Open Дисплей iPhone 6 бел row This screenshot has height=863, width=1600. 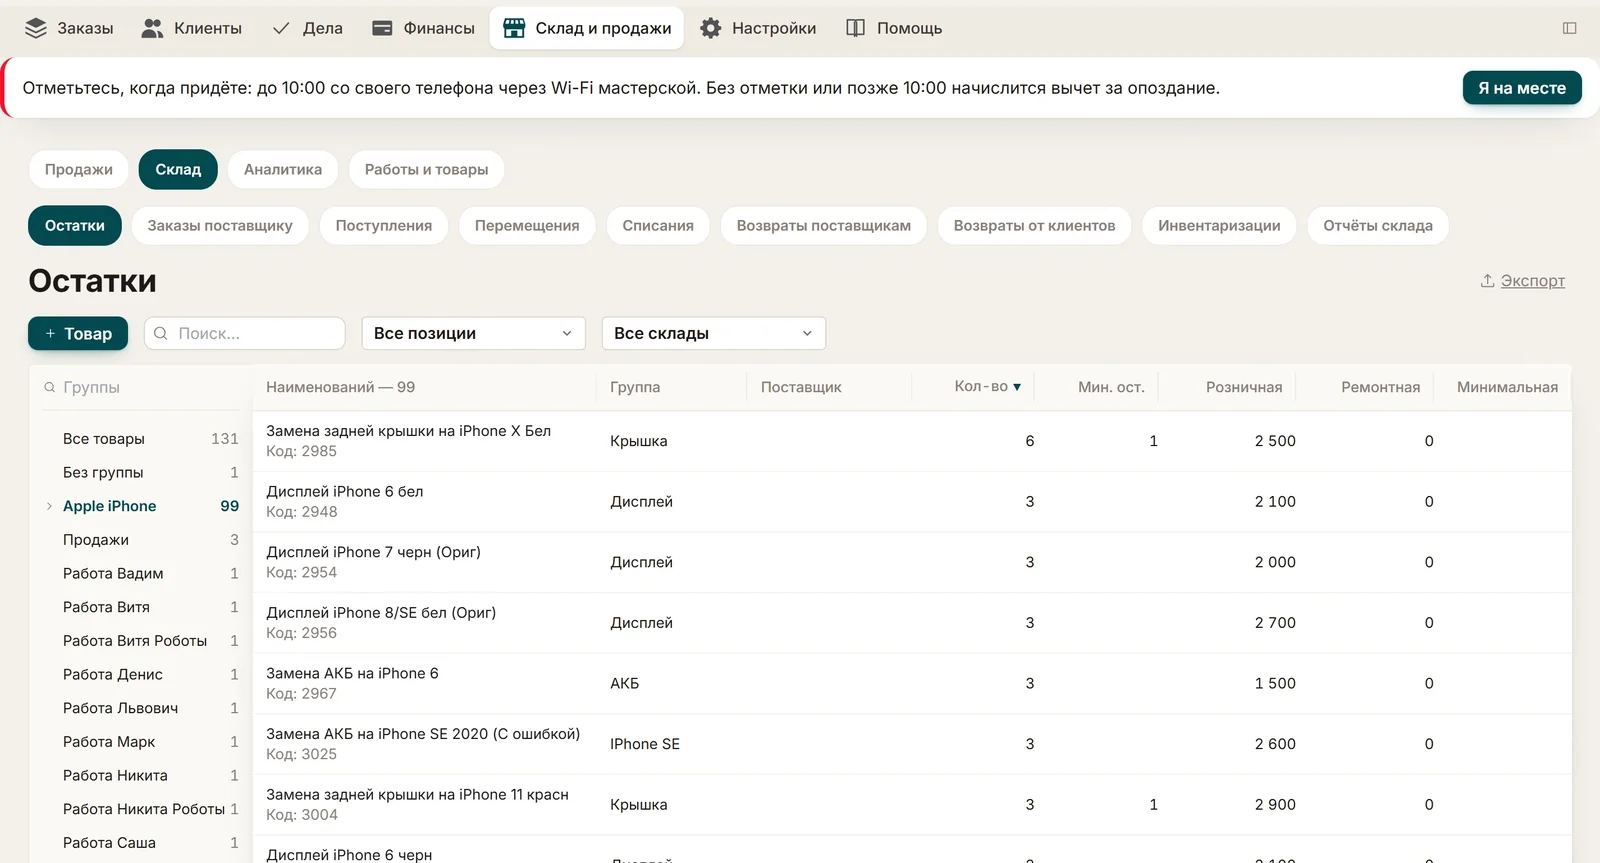click(x=912, y=501)
